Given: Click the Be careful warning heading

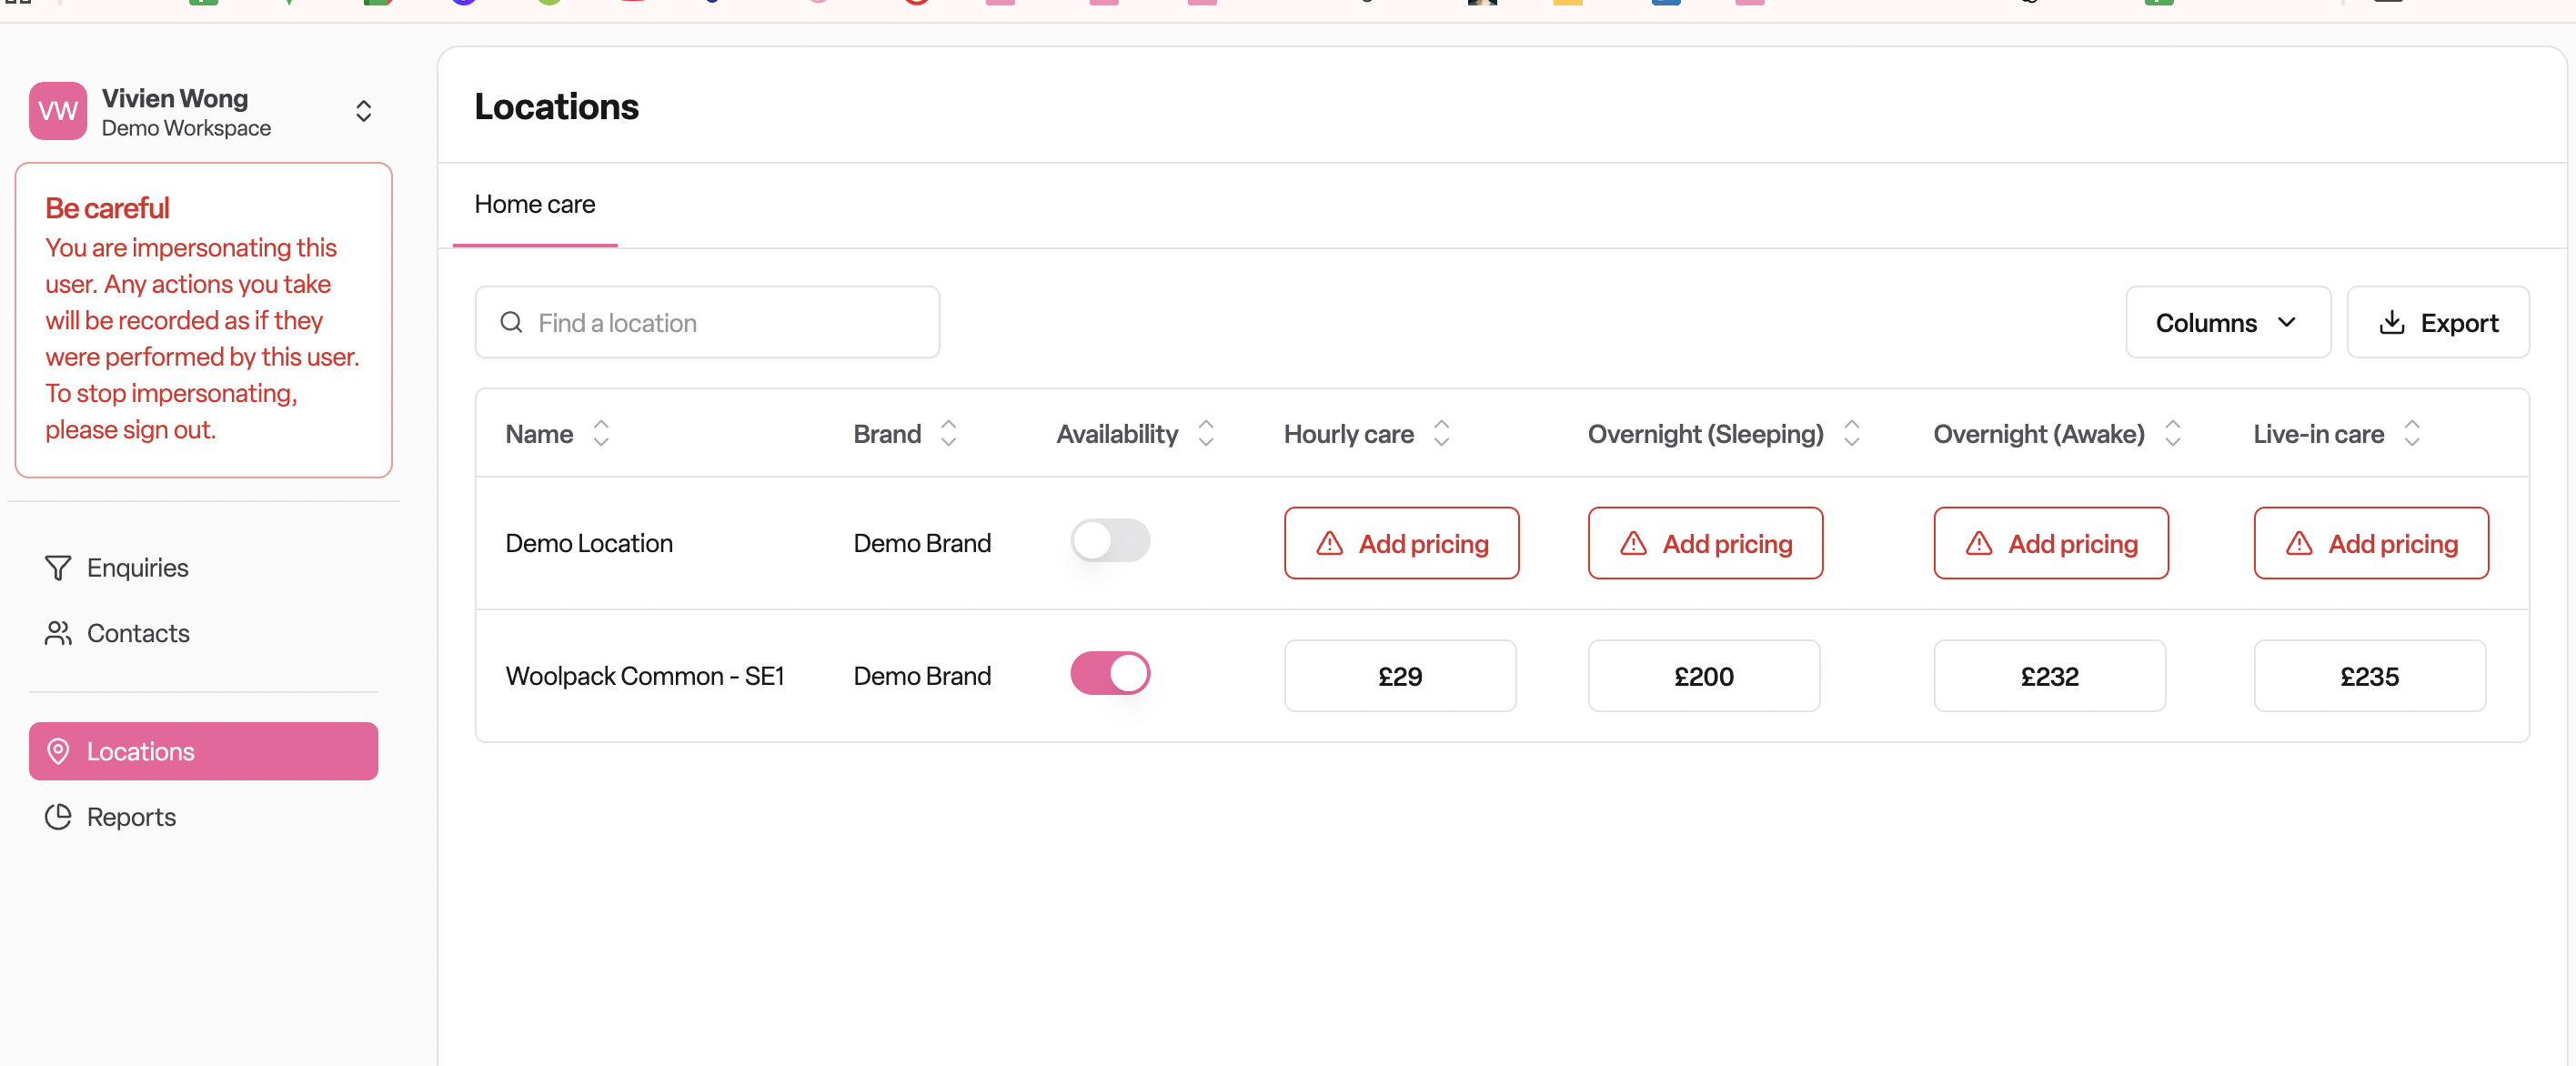Looking at the screenshot, I should 107,208.
